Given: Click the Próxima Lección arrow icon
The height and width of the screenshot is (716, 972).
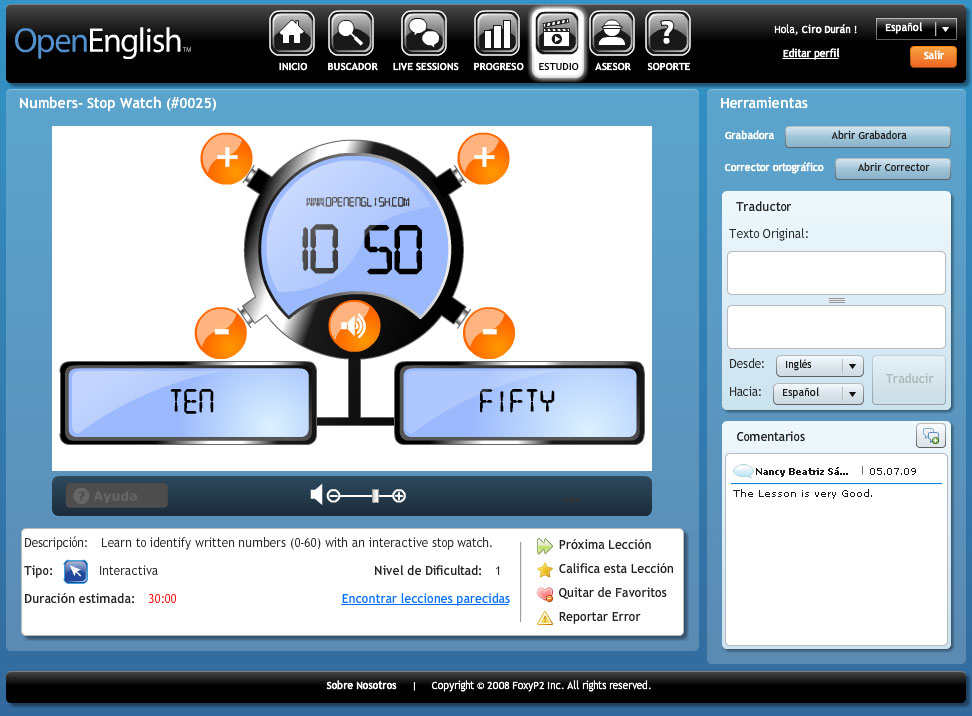Looking at the screenshot, I should [x=545, y=546].
